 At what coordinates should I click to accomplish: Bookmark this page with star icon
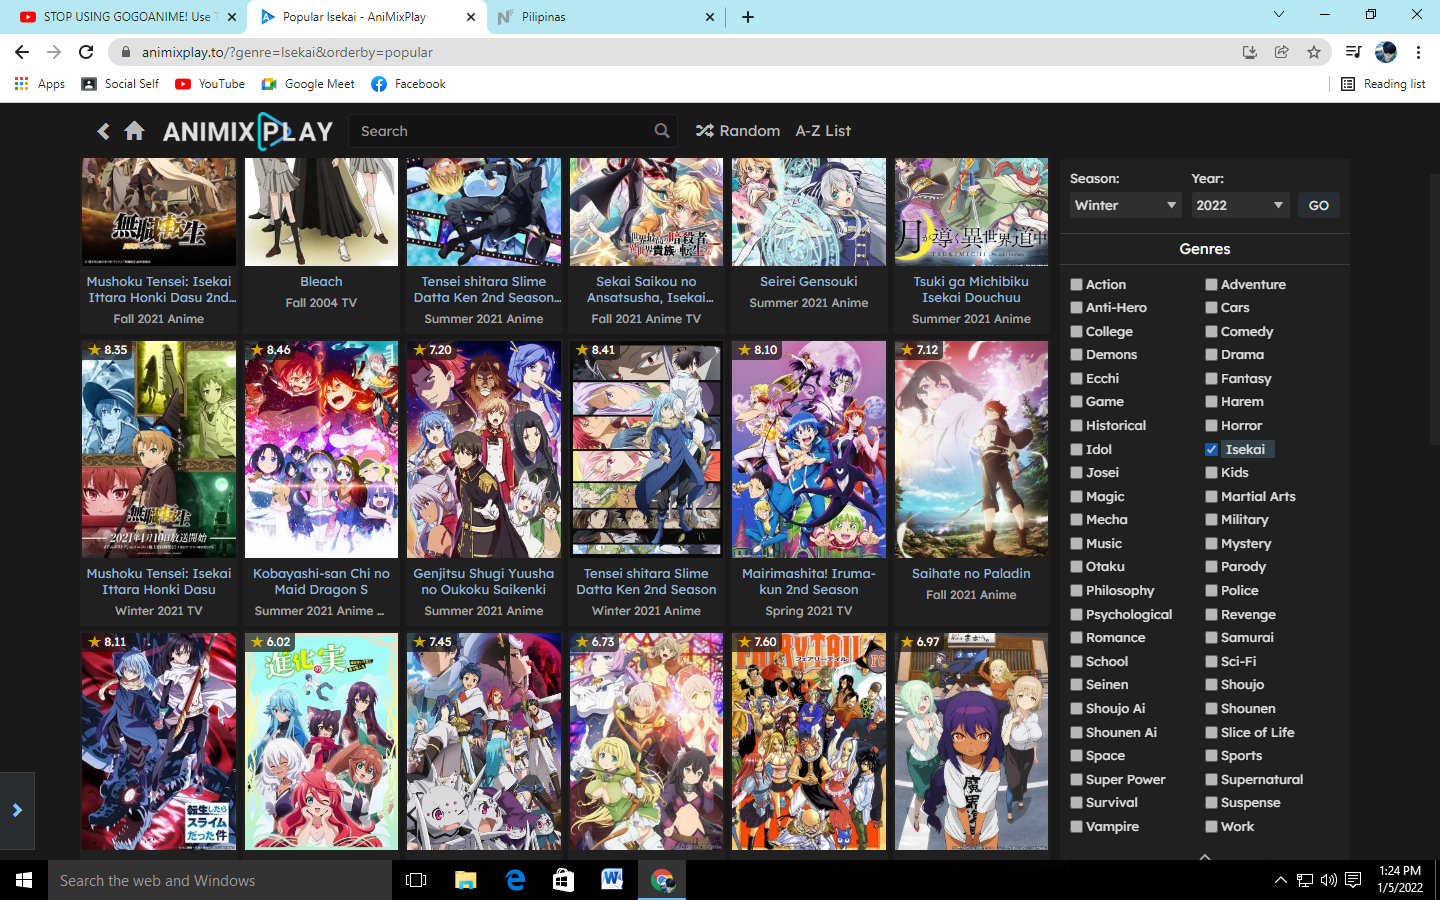coord(1314,52)
